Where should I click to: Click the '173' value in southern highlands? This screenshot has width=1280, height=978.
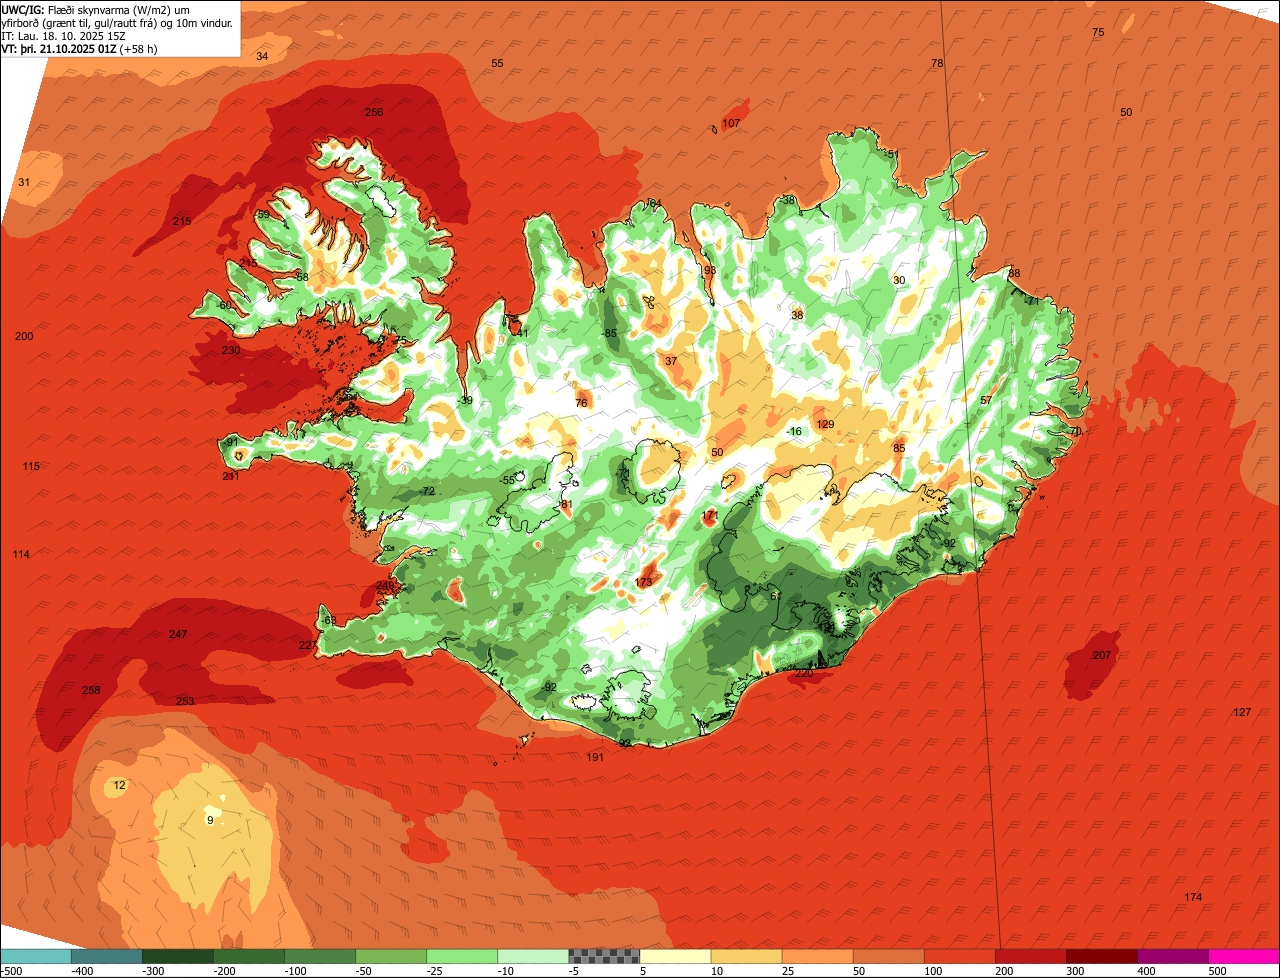(x=643, y=582)
